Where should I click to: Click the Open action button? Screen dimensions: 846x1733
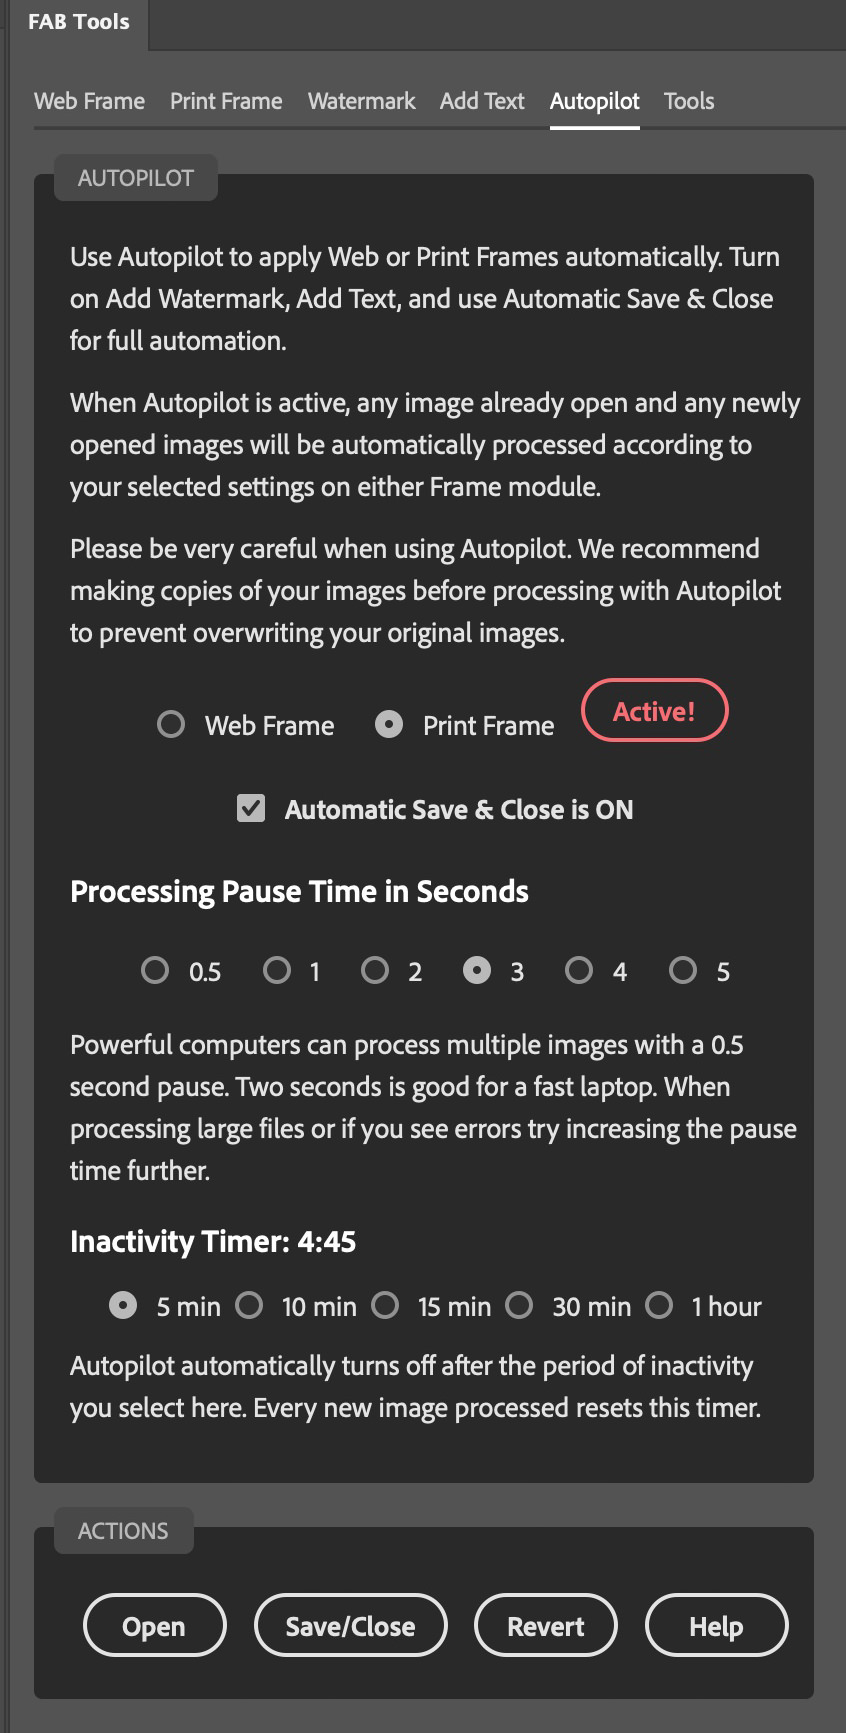(x=154, y=1626)
